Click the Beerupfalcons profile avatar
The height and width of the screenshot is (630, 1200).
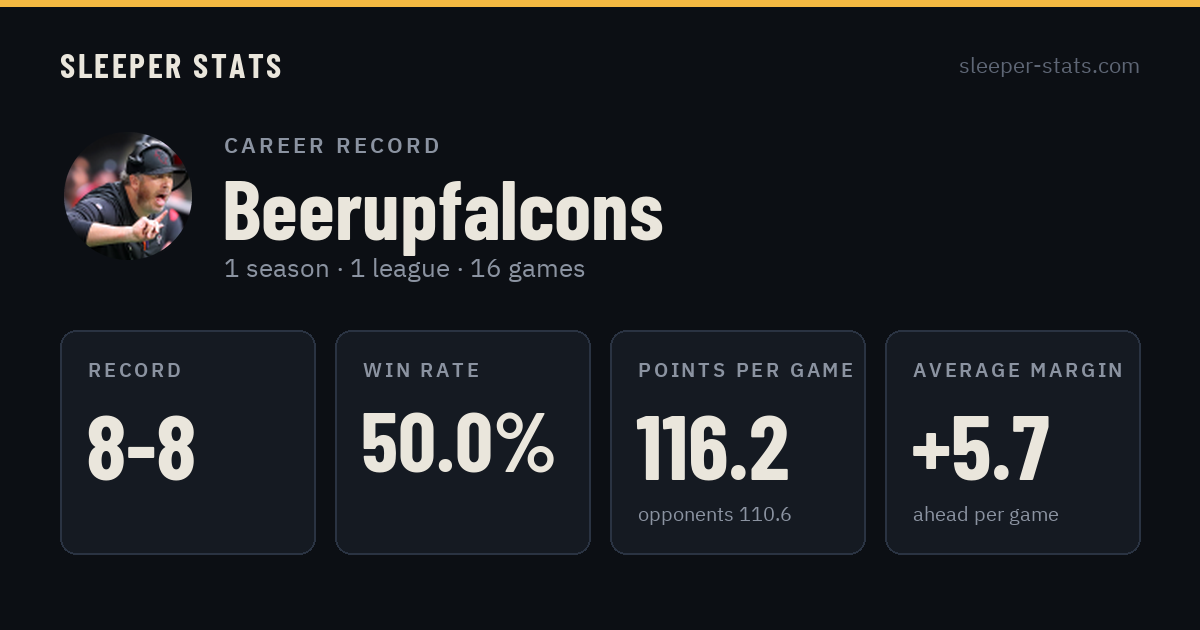coord(128,196)
